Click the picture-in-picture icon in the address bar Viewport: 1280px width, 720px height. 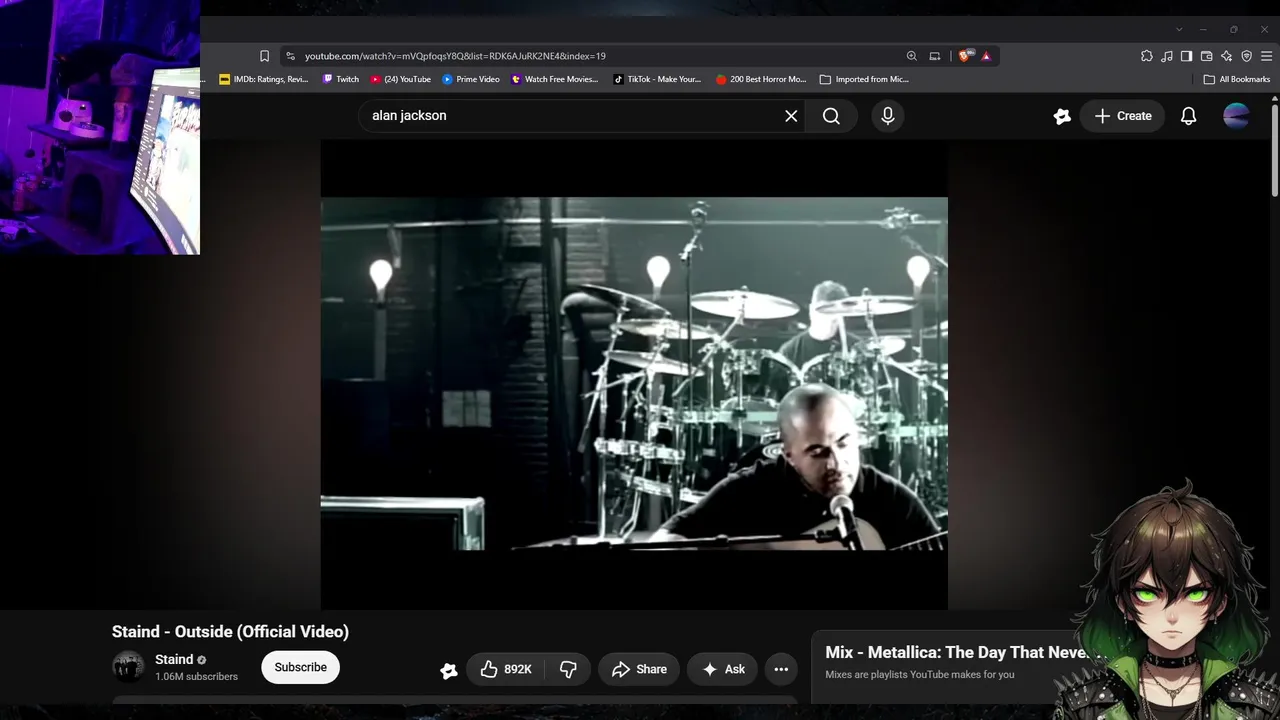click(935, 56)
